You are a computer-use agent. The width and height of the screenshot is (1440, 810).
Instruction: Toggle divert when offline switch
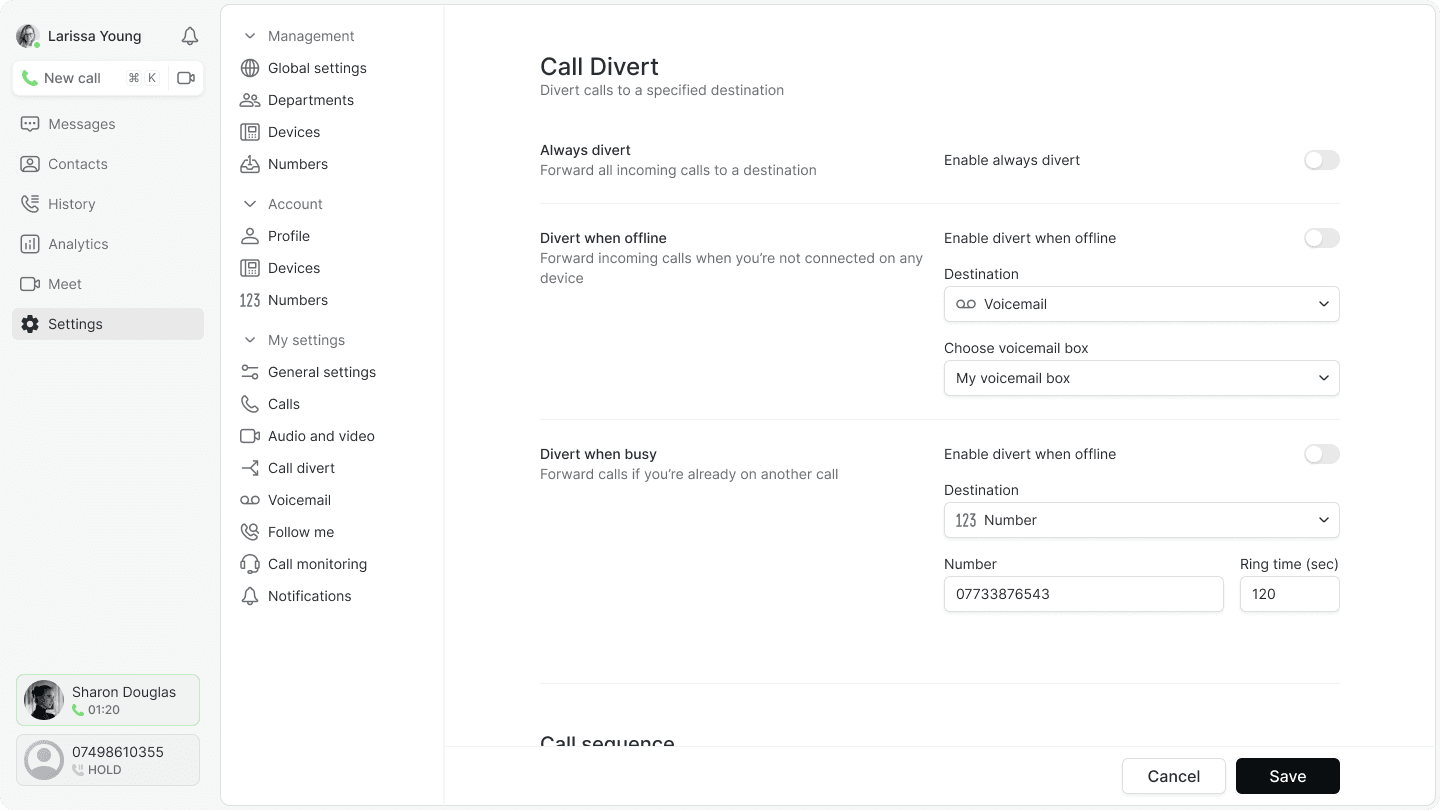1321,238
